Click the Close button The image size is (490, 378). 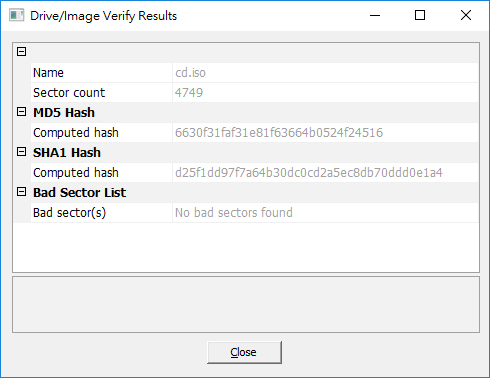tap(244, 352)
